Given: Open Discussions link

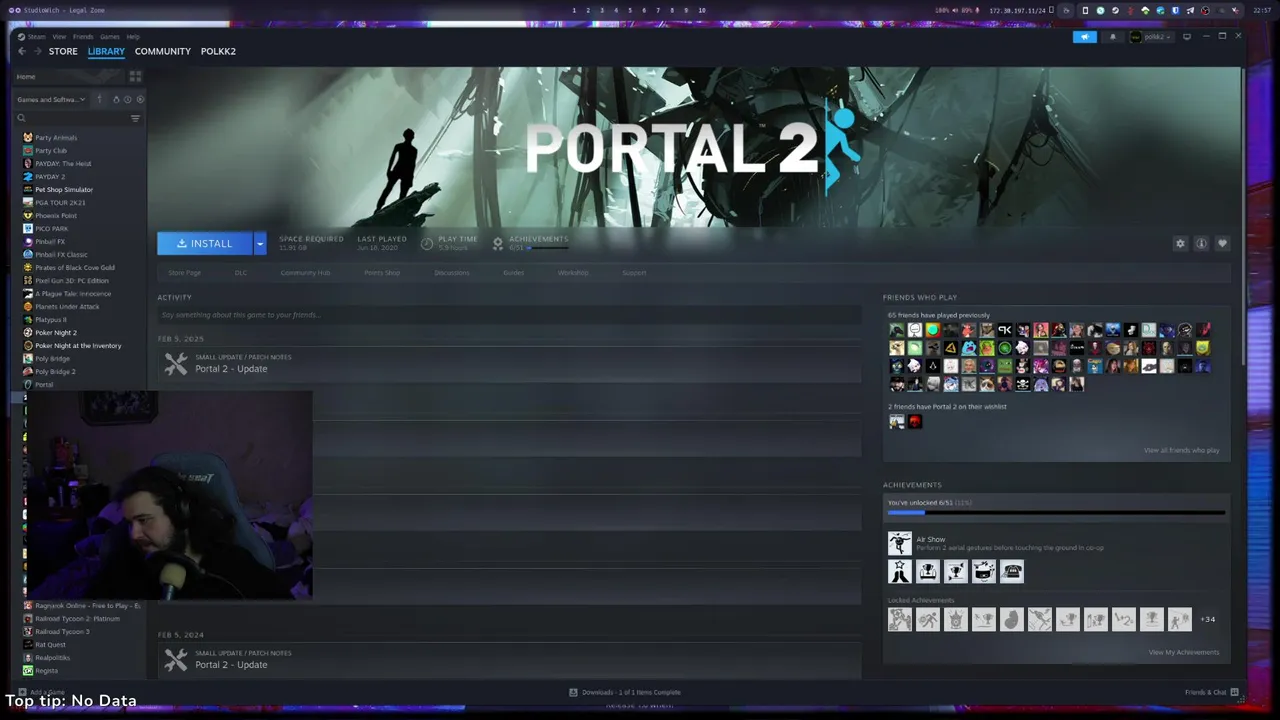Looking at the screenshot, I should (452, 273).
